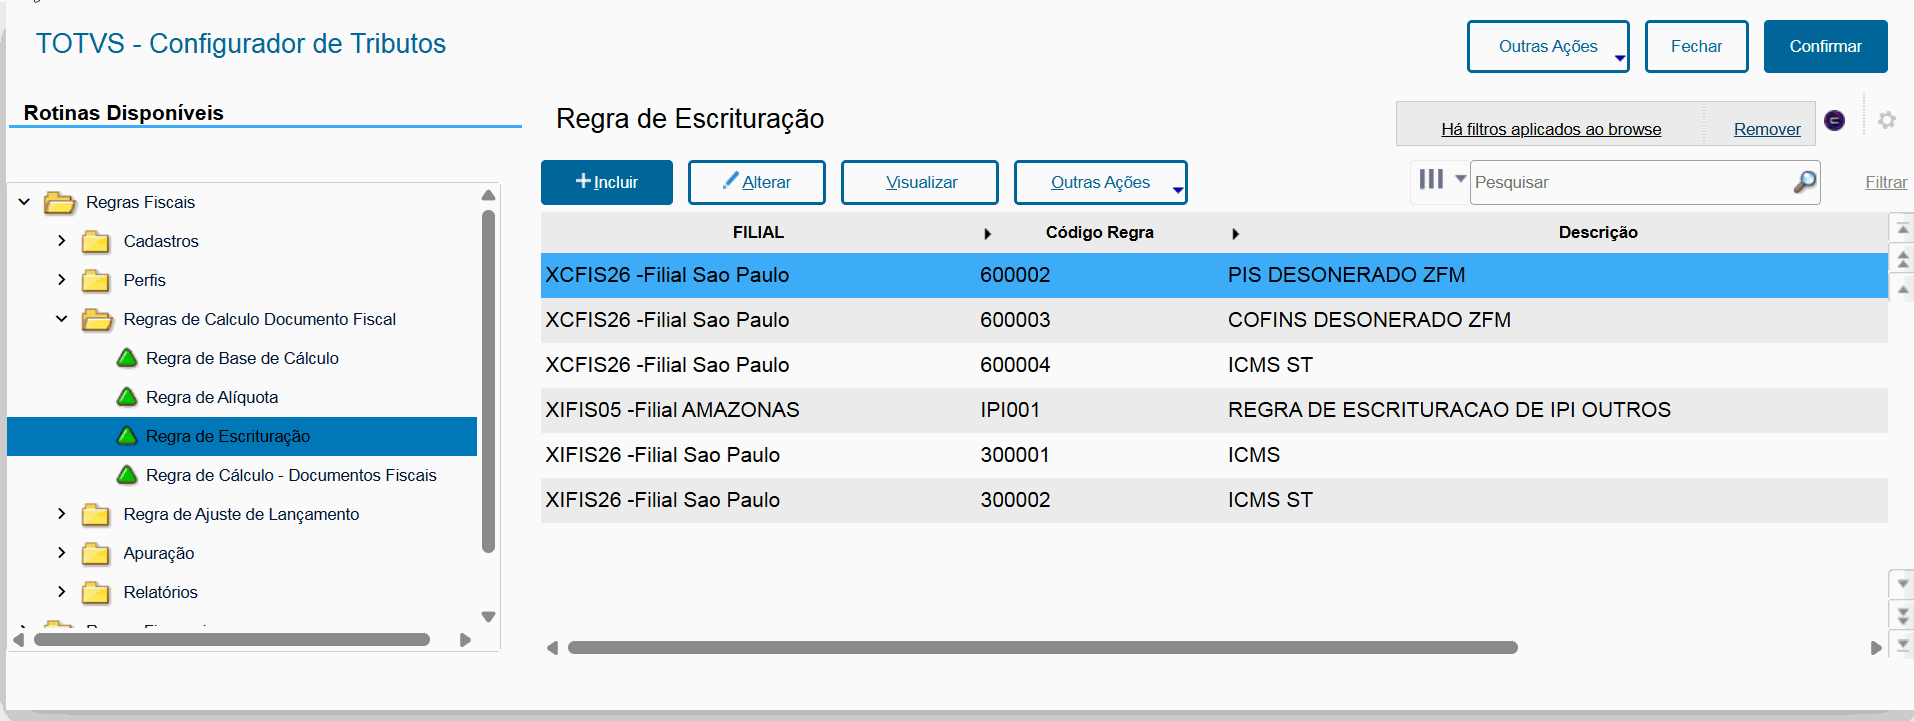This screenshot has width=1914, height=721.
Task: Click the Incluir button
Action: click(x=606, y=182)
